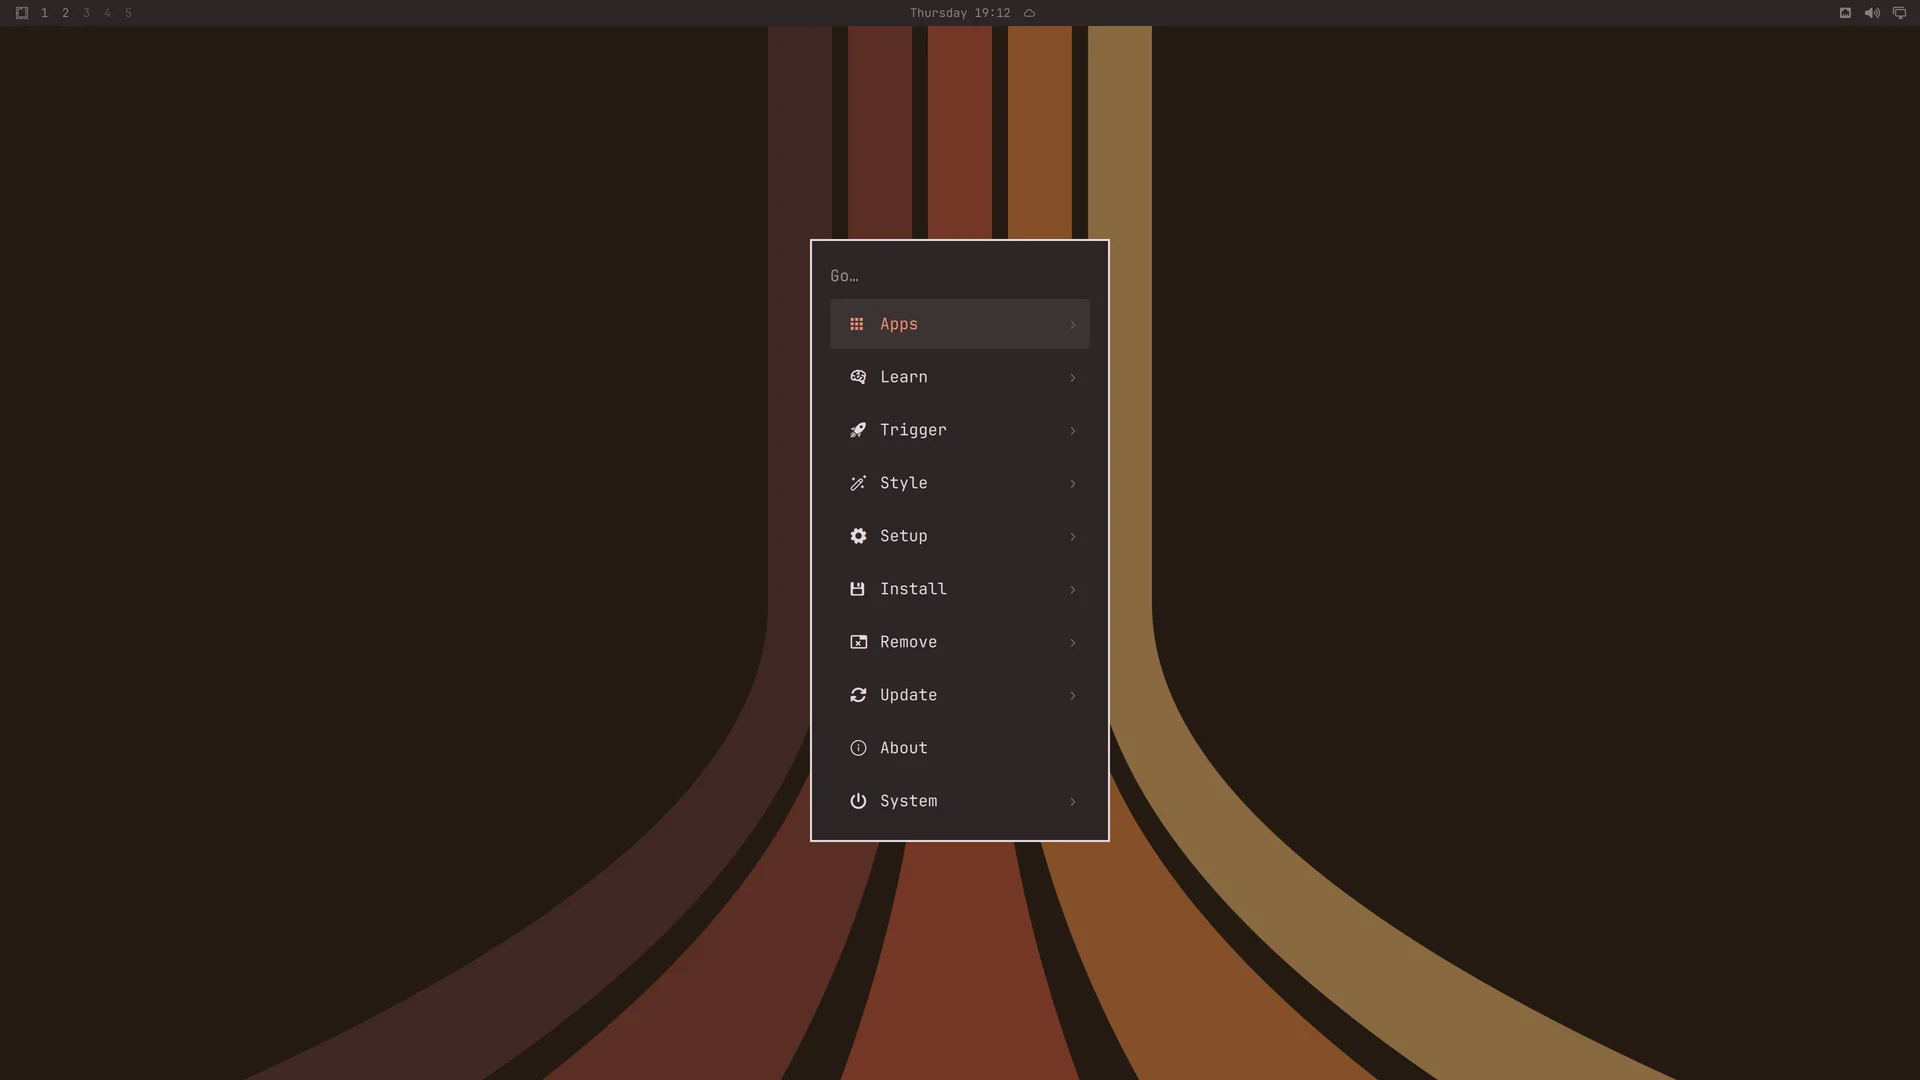
Task: Click the Apps grid icon
Action: [x=857, y=324]
